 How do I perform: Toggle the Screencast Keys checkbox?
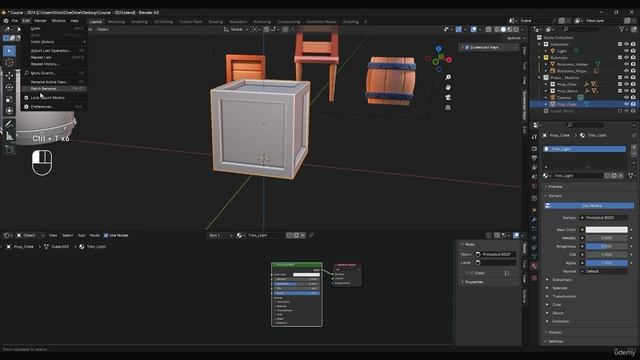coord(467,47)
